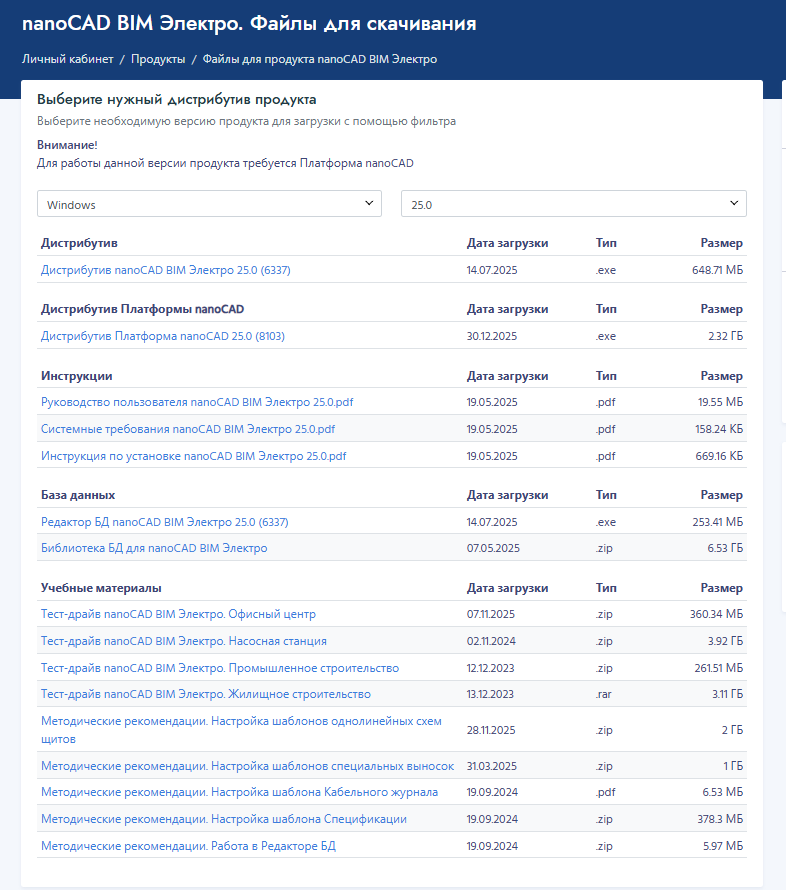The width and height of the screenshot is (786, 890).
Task: Open the Windows operating system dropdown
Action: (209, 204)
